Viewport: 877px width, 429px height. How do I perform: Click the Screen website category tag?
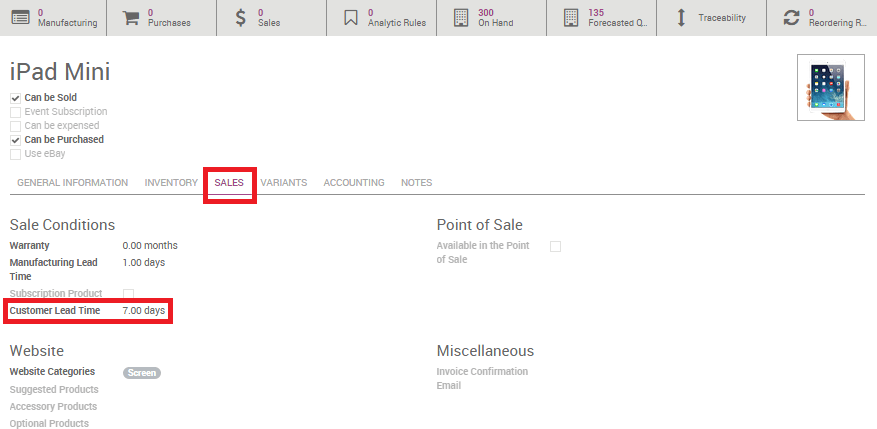pyautogui.click(x=142, y=372)
